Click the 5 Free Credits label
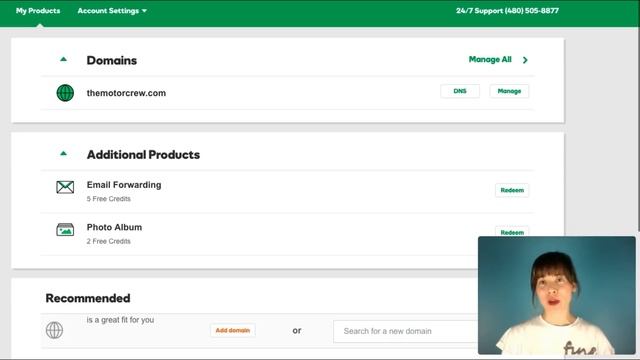Screen dimensions: 640x360 [x=109, y=199]
